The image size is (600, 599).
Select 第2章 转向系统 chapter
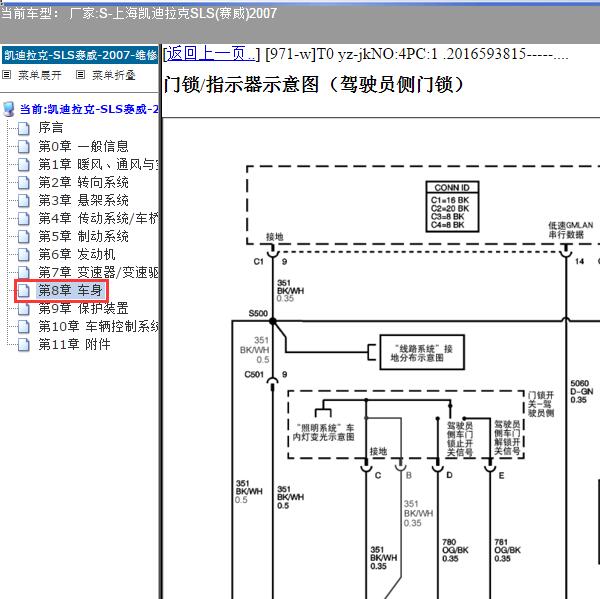pos(83,183)
